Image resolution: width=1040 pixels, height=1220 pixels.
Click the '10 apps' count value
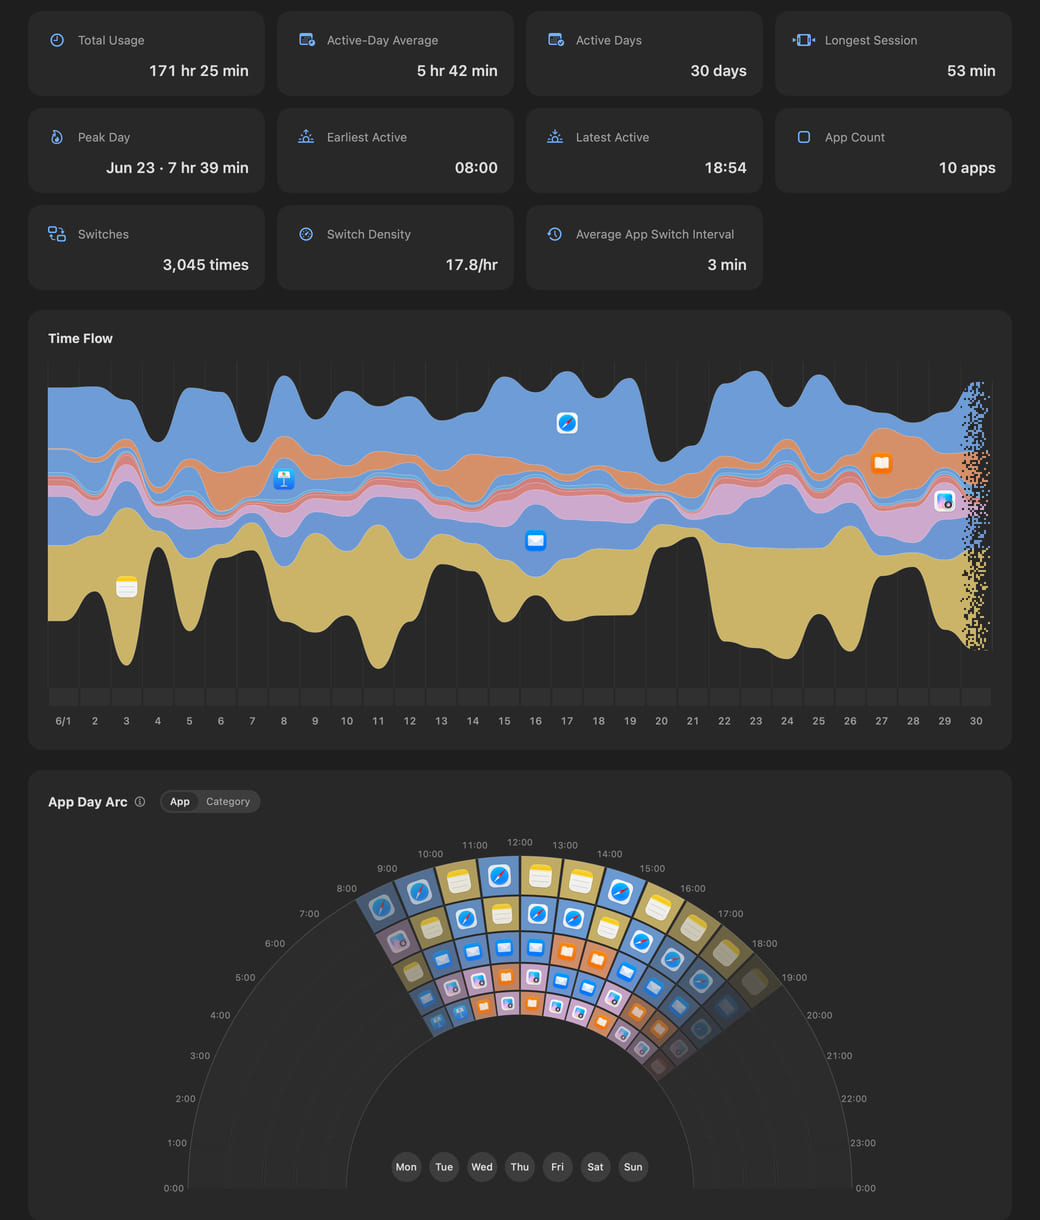click(x=967, y=168)
